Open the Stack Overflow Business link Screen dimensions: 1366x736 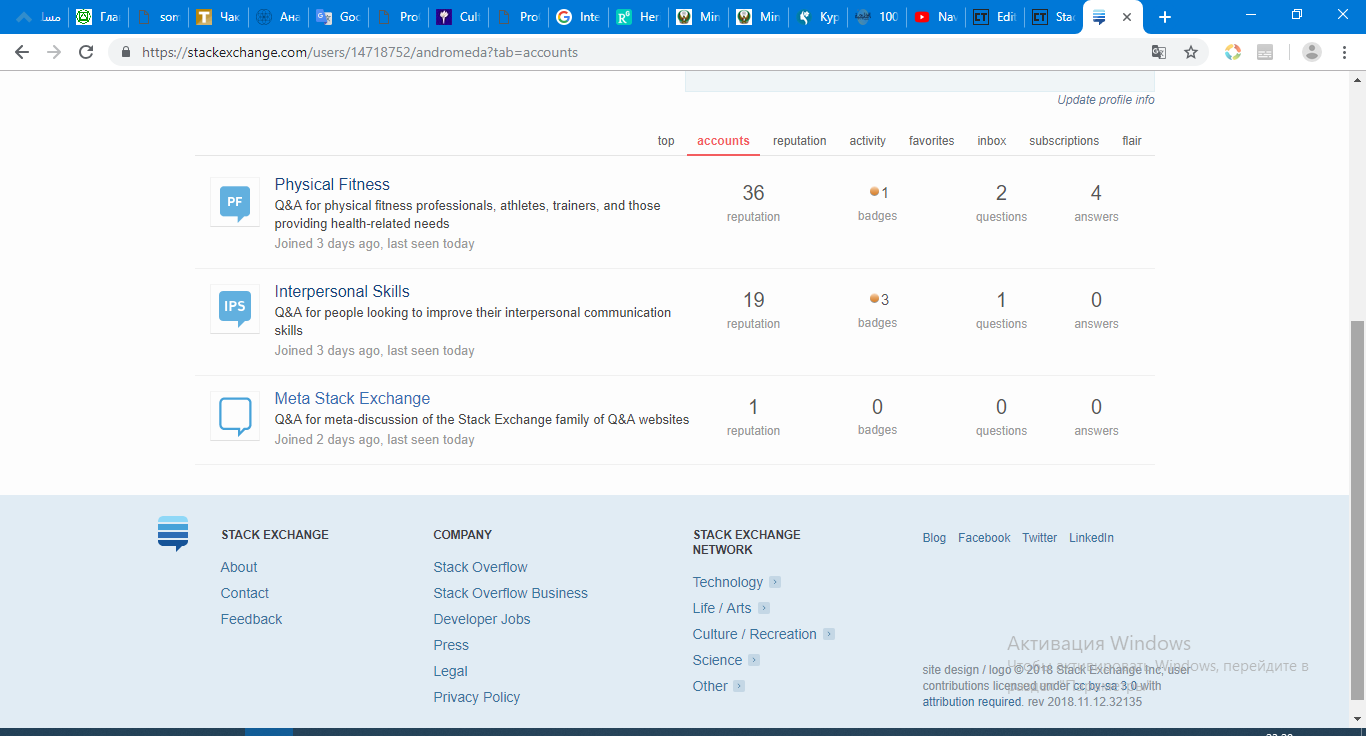point(510,593)
